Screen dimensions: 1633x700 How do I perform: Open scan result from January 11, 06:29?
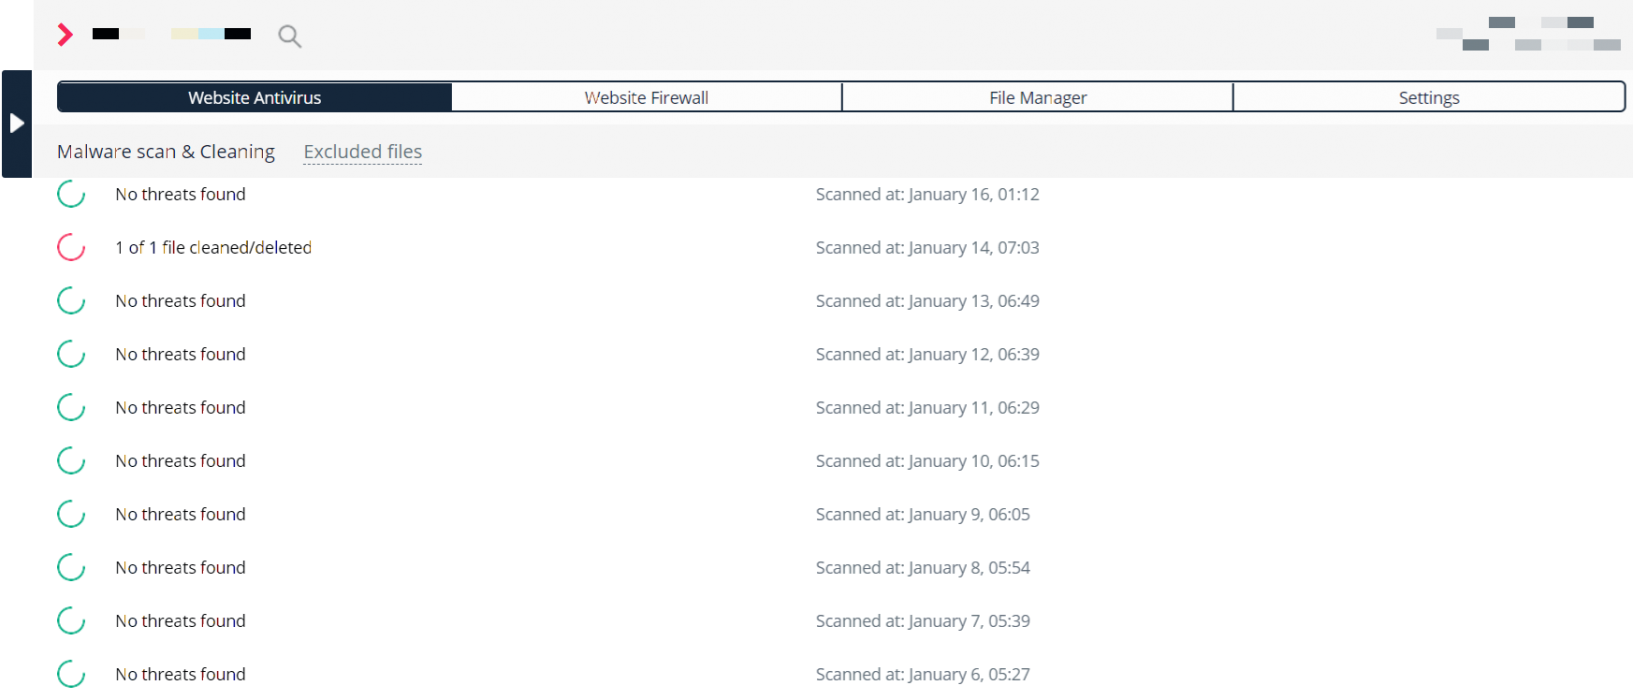pyautogui.click(x=927, y=408)
